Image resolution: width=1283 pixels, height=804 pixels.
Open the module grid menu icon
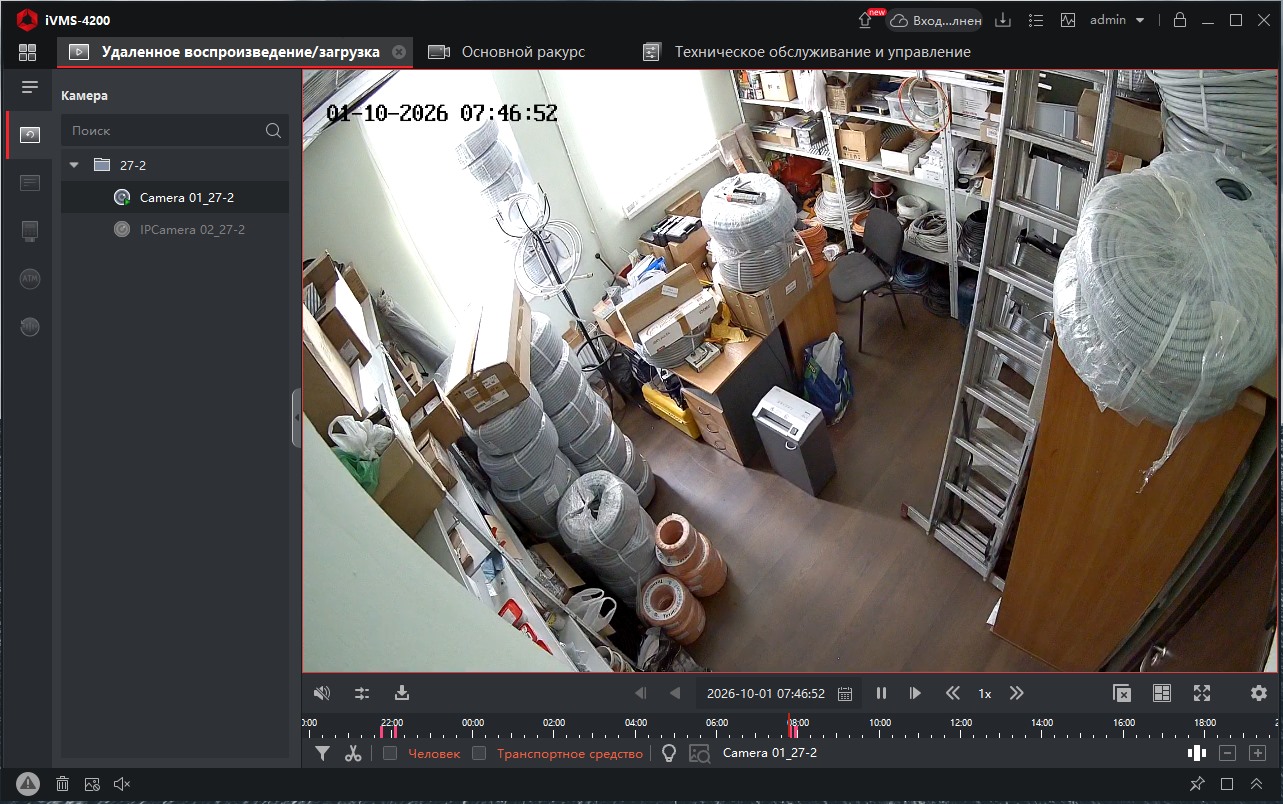(x=27, y=52)
